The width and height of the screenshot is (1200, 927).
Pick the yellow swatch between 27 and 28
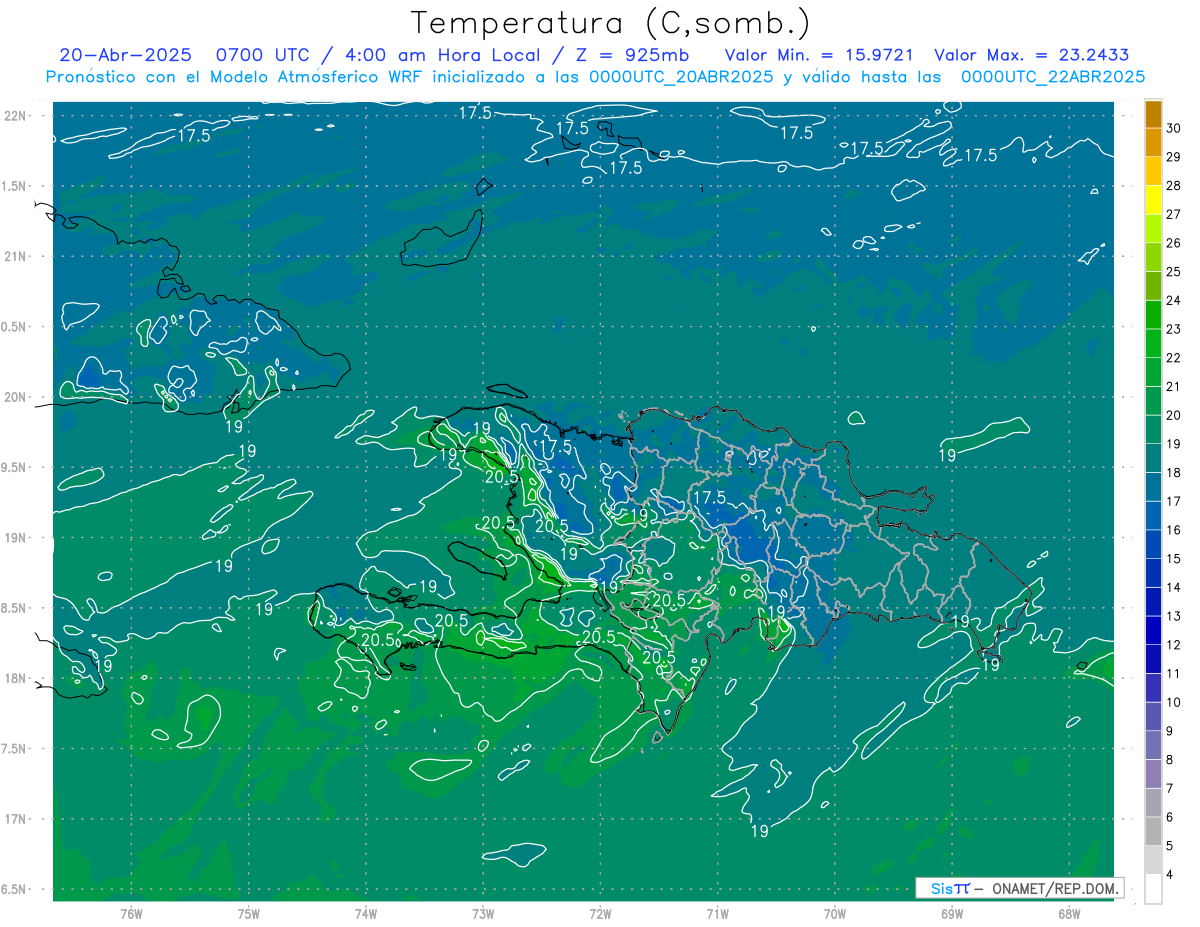pos(1153,200)
